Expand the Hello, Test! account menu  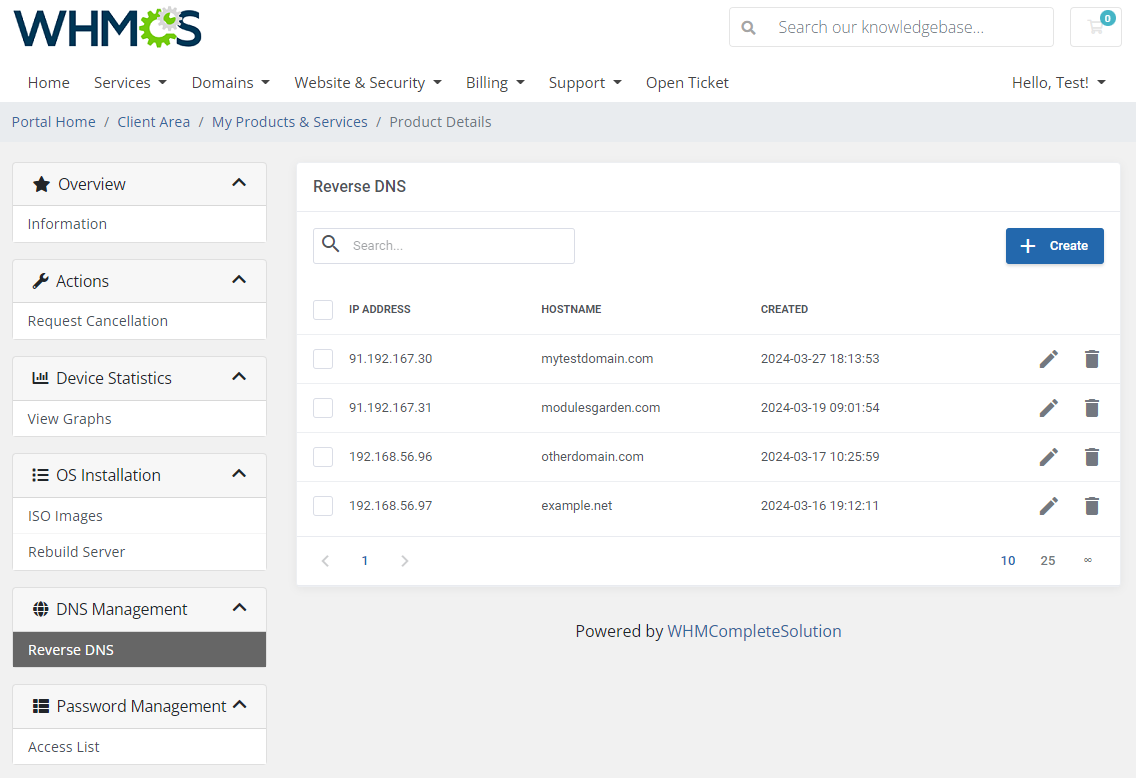[1058, 82]
